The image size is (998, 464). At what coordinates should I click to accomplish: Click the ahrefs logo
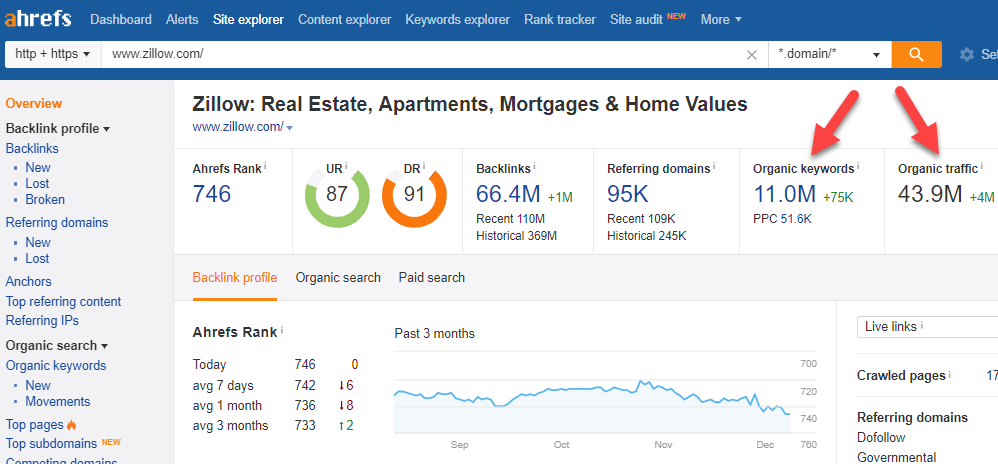pyautogui.click(x=38, y=20)
